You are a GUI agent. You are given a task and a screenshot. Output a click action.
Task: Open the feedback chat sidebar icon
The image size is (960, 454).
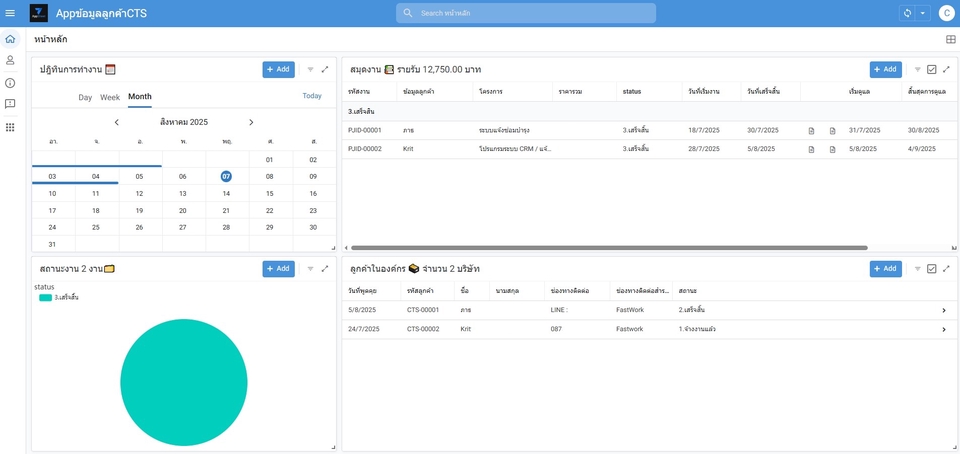click(x=10, y=104)
